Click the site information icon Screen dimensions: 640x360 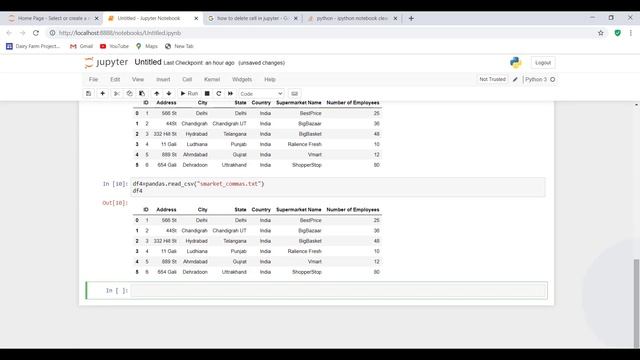click(52, 33)
